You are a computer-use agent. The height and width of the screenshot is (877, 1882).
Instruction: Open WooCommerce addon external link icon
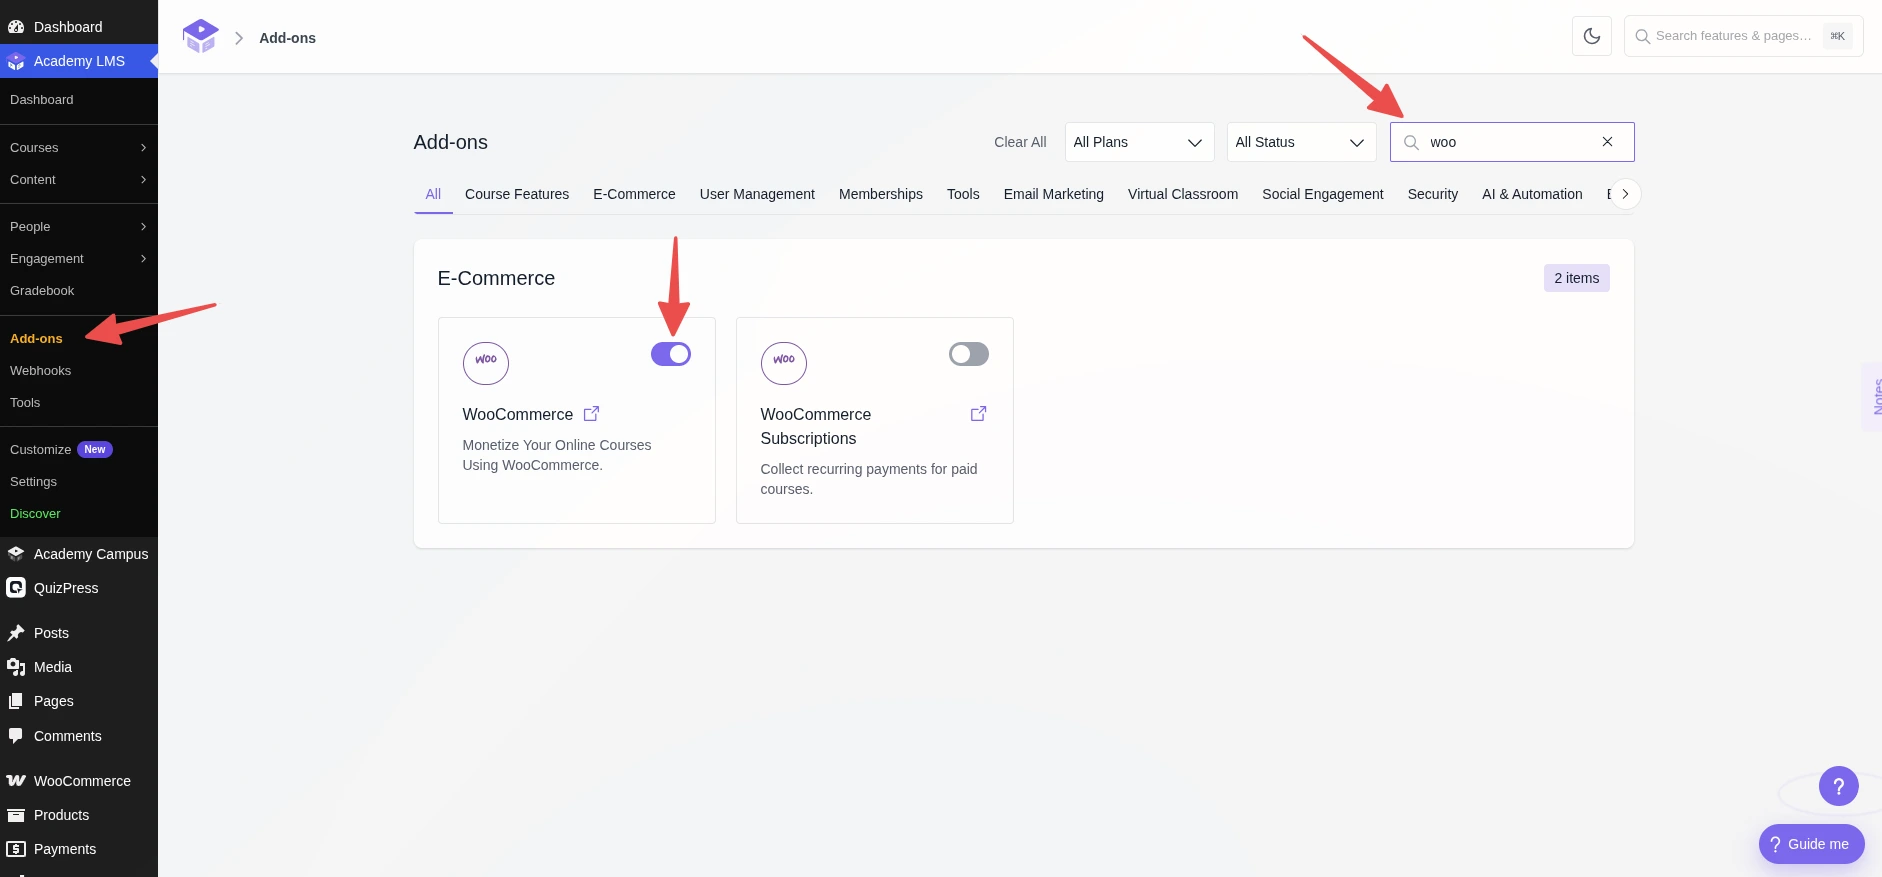point(591,413)
